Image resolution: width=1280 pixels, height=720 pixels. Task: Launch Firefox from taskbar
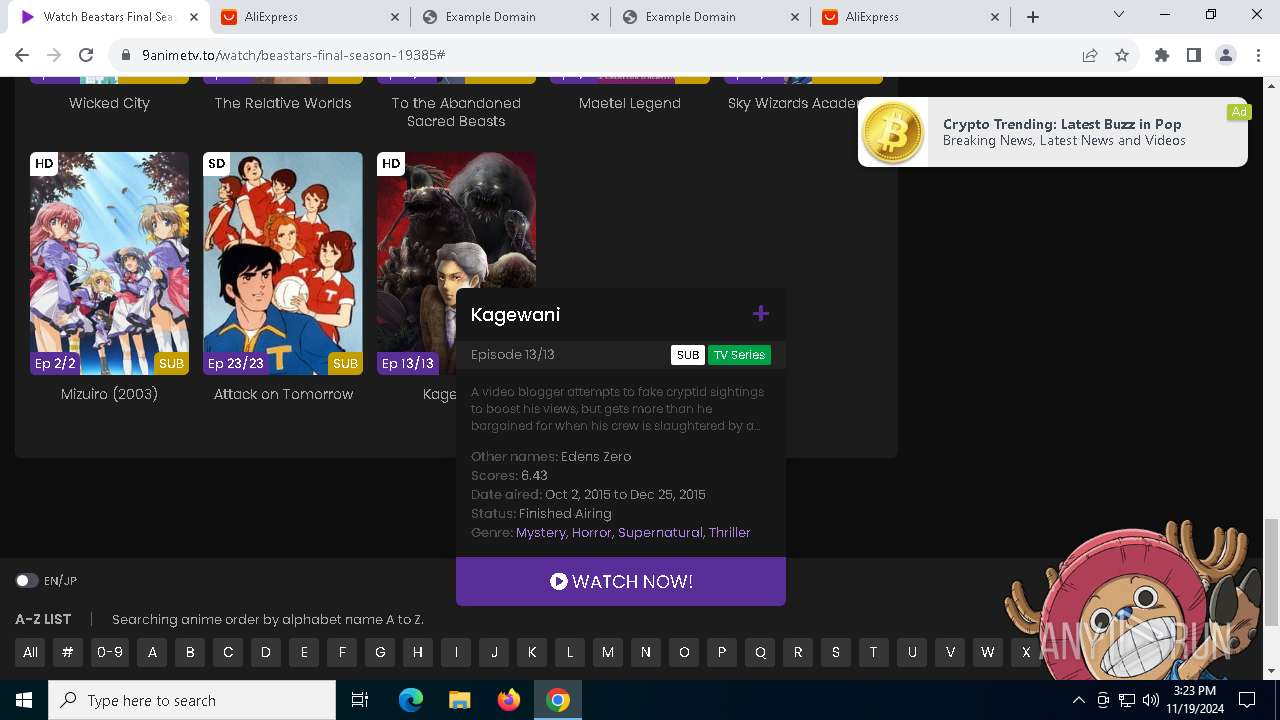tap(509, 700)
